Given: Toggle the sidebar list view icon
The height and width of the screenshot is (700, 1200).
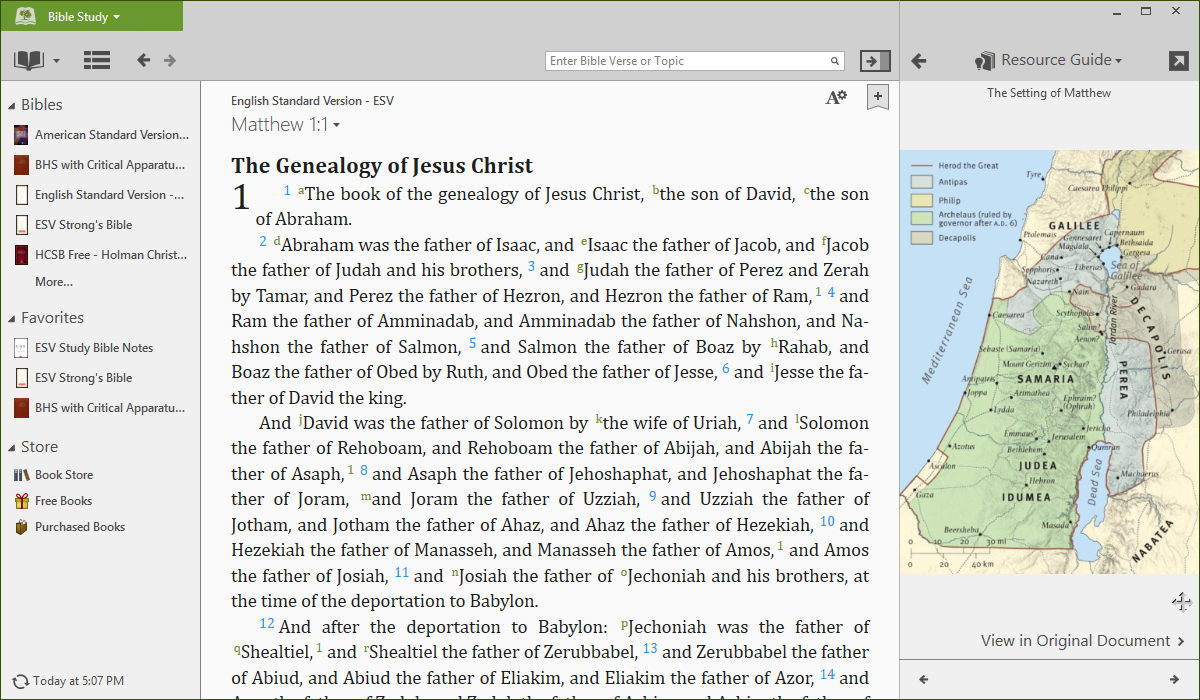Looking at the screenshot, I should [x=97, y=61].
